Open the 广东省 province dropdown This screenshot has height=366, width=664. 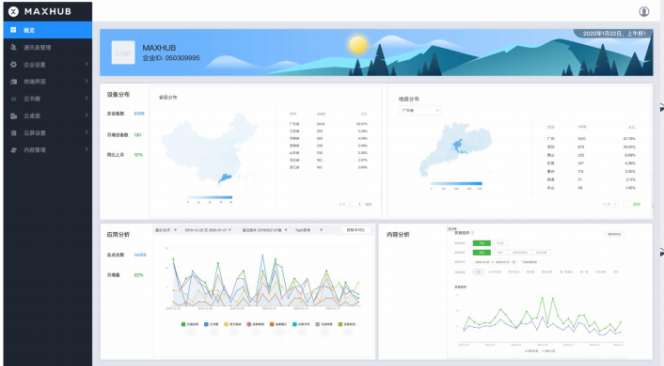420,111
